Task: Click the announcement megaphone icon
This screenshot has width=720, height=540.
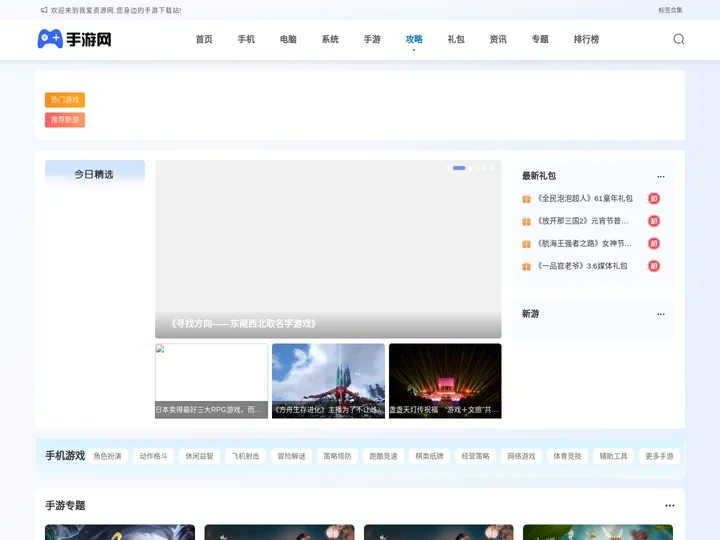Action: (x=44, y=10)
